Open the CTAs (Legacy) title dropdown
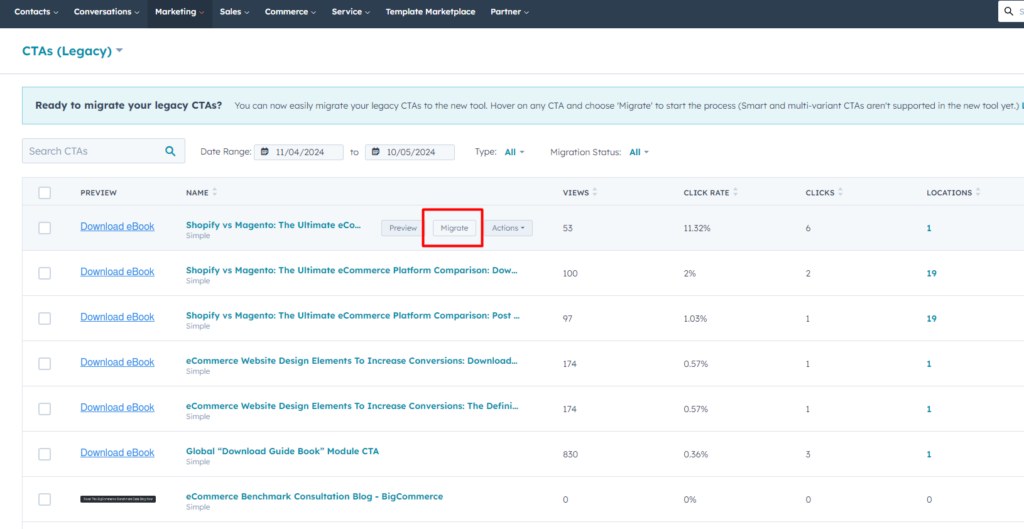 pos(72,51)
